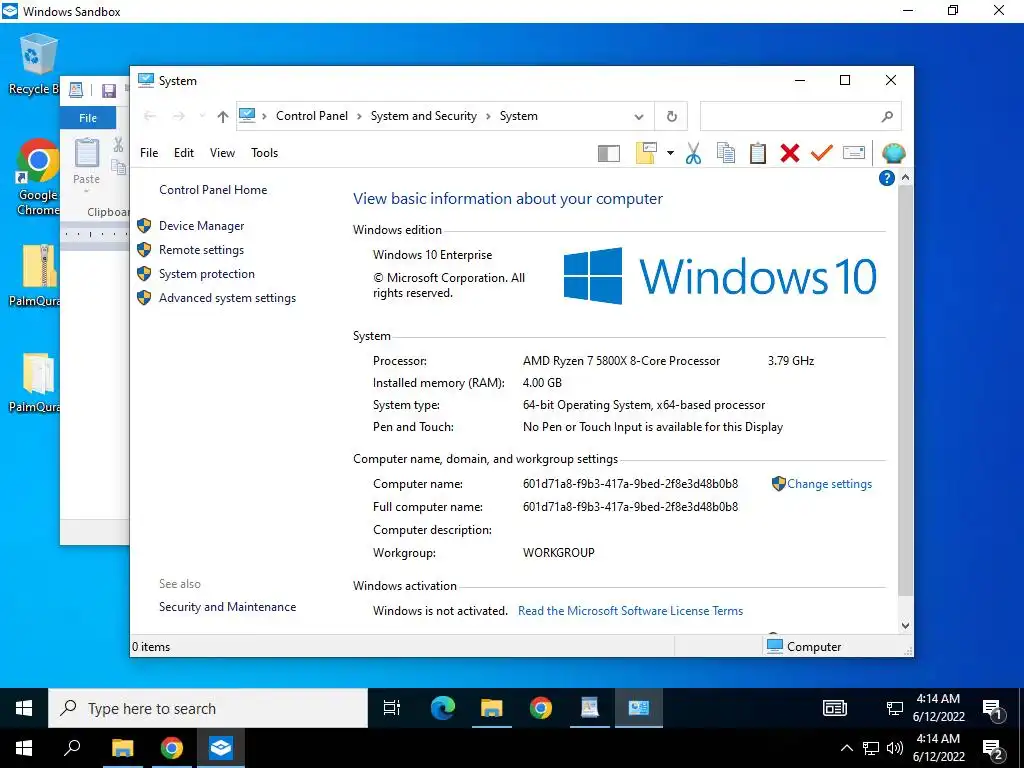Click Windows Sandbox icon in host taskbar
The height and width of the screenshot is (768, 1024).
[x=221, y=748]
